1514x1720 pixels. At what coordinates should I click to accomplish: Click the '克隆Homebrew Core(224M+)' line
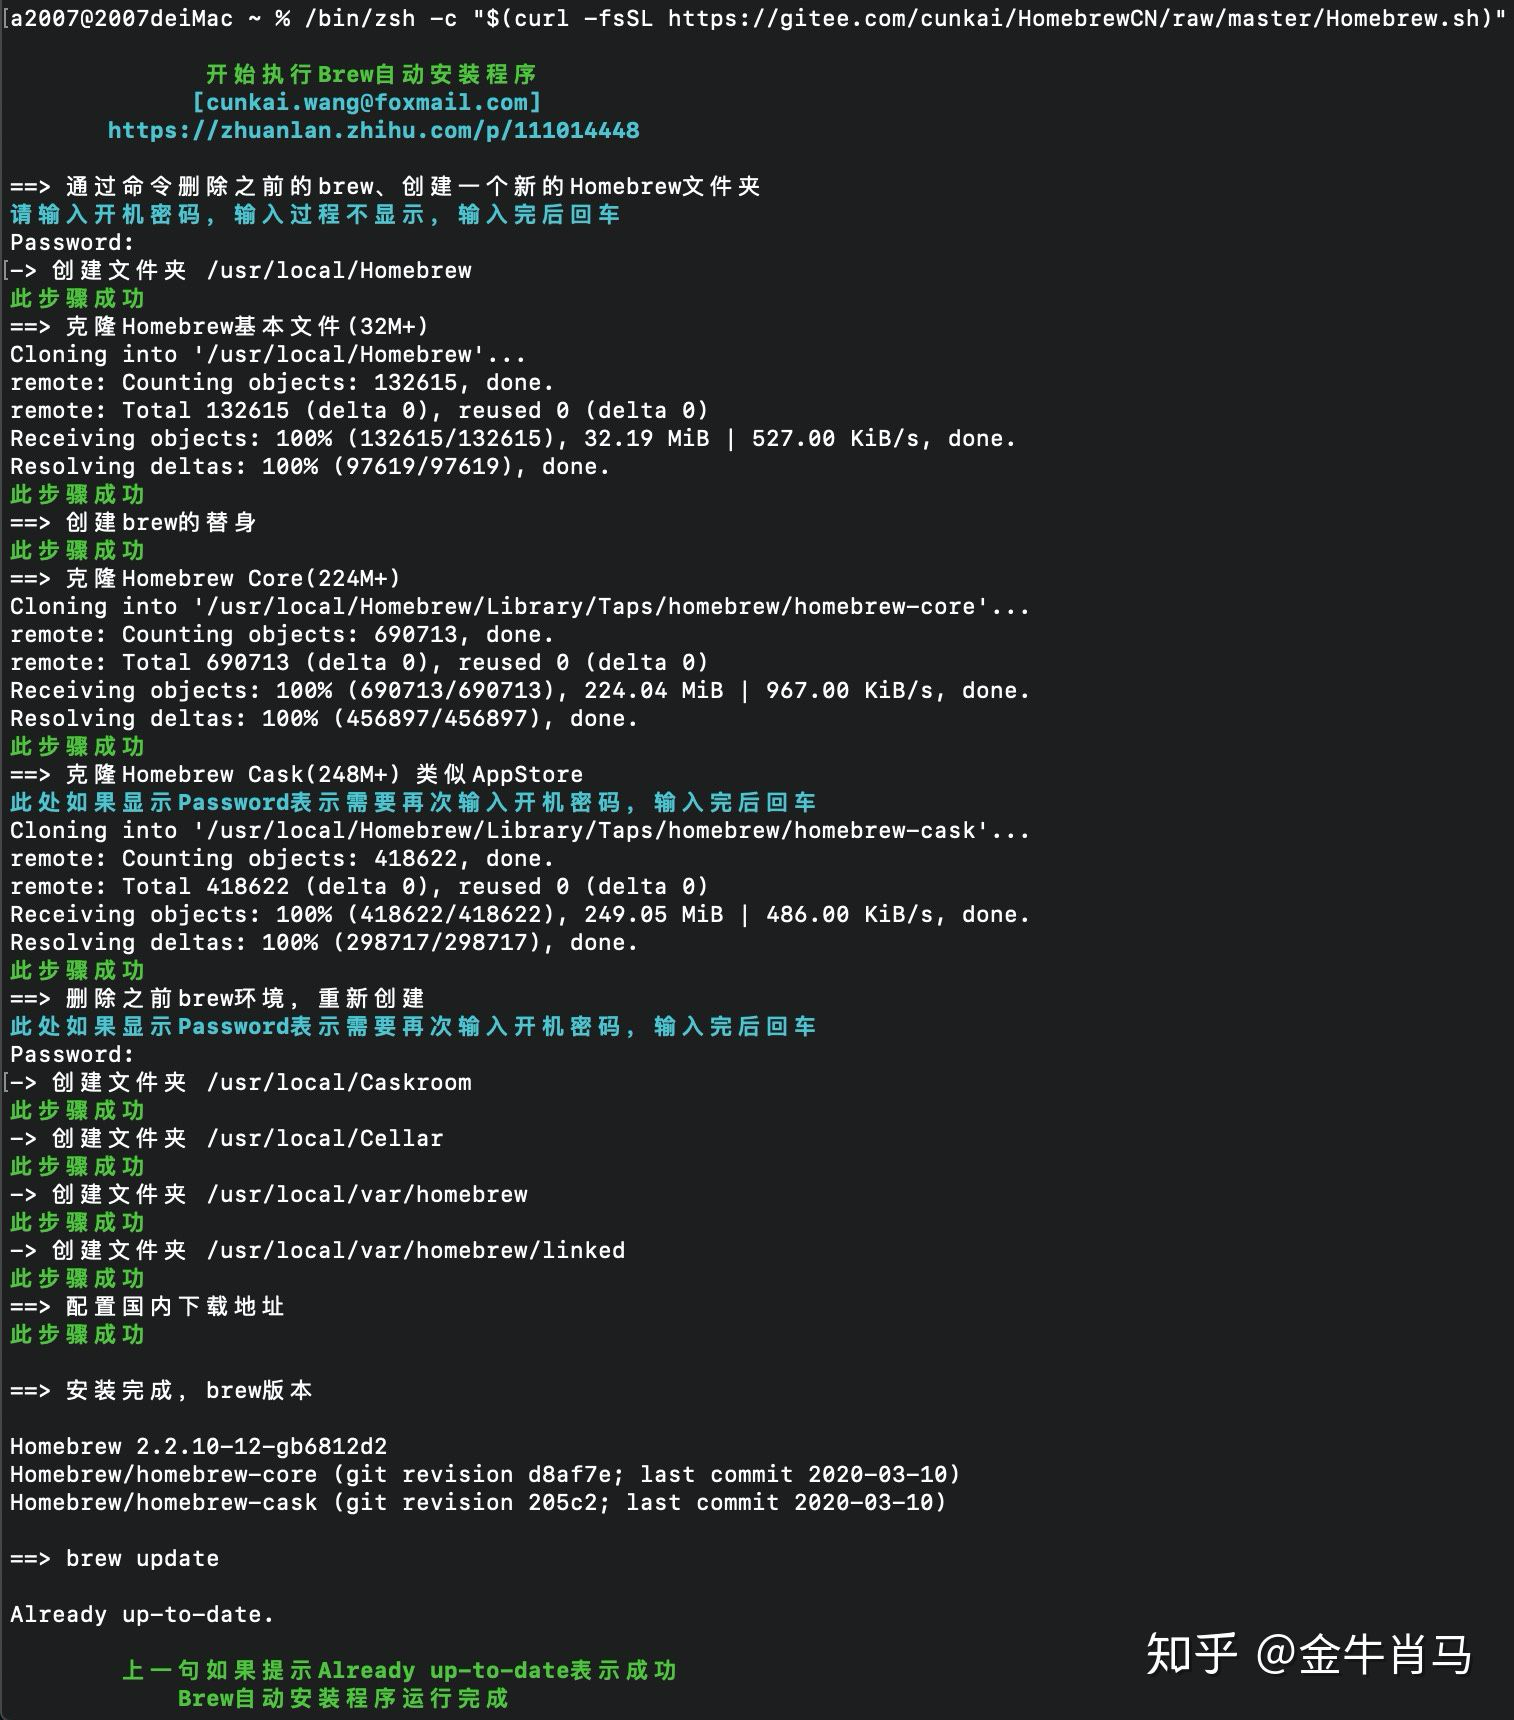205,578
